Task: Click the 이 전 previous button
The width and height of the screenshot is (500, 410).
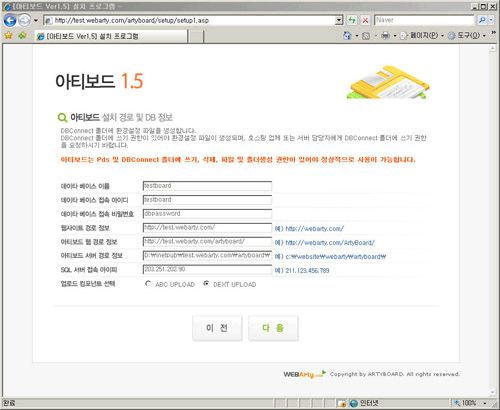Action: [x=217, y=328]
